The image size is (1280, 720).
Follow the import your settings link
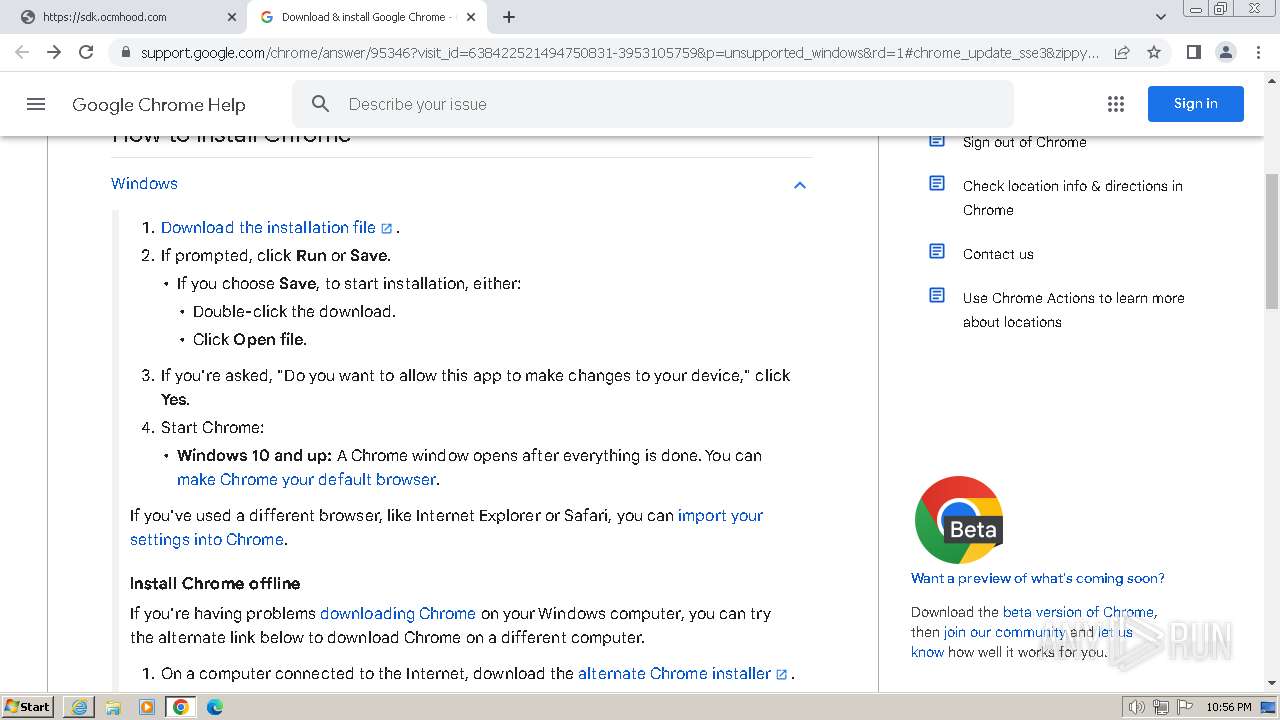pos(446,528)
